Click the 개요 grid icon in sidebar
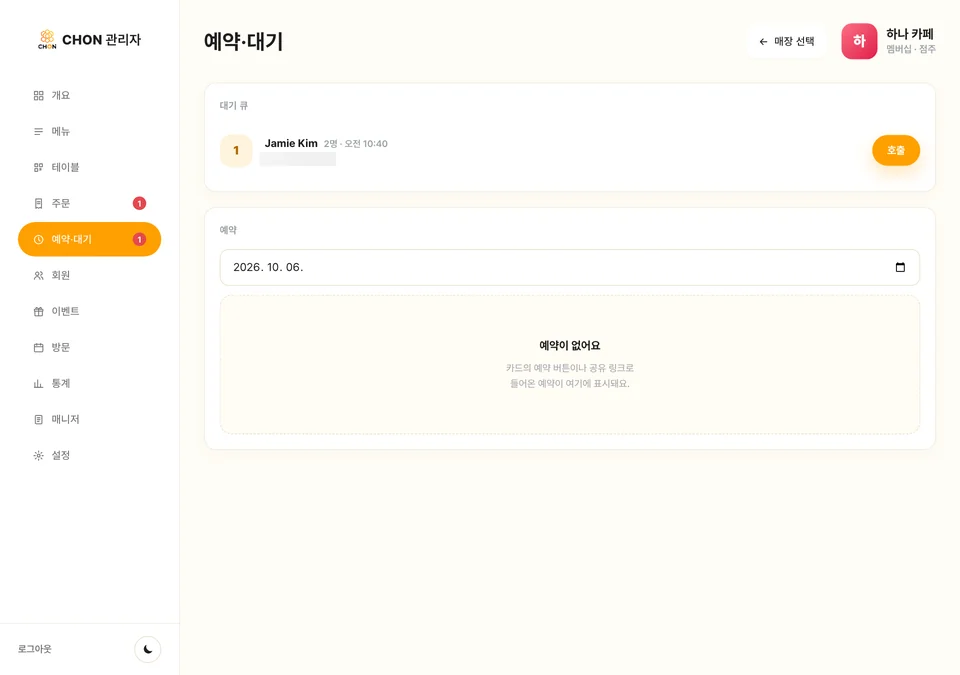The image size is (960, 675). click(x=39, y=96)
